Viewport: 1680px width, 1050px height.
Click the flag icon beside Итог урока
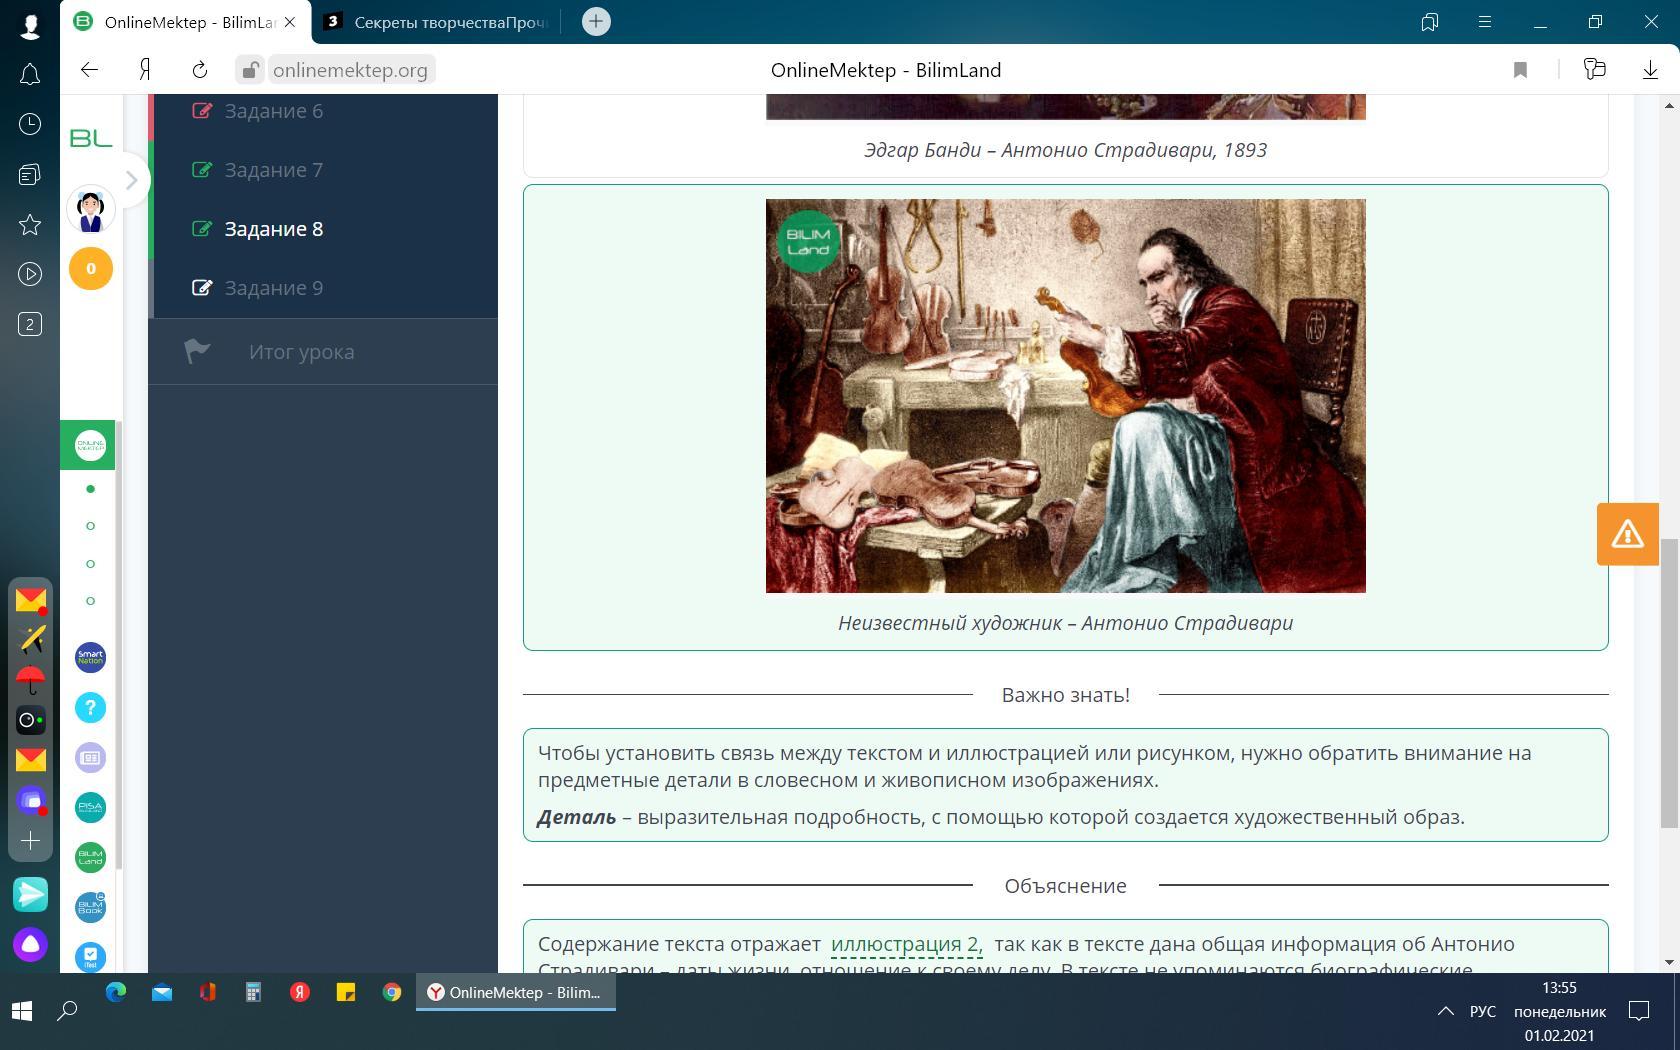click(x=197, y=351)
